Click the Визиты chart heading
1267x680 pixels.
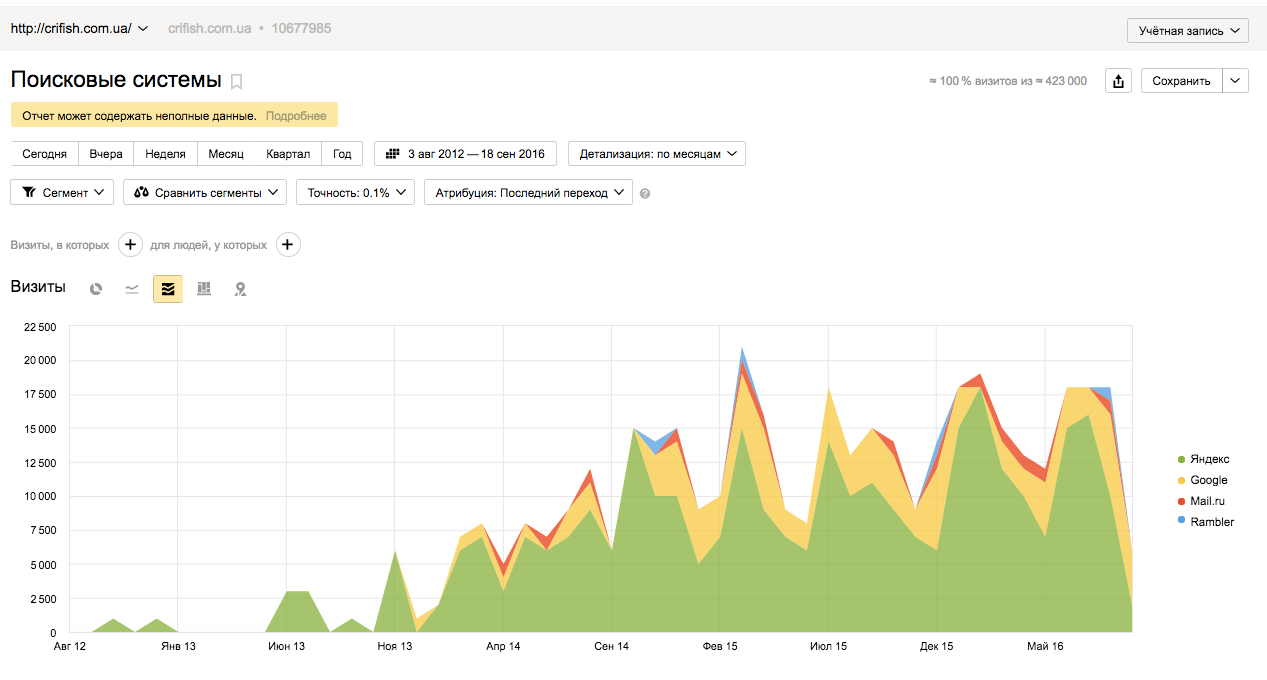(x=38, y=287)
